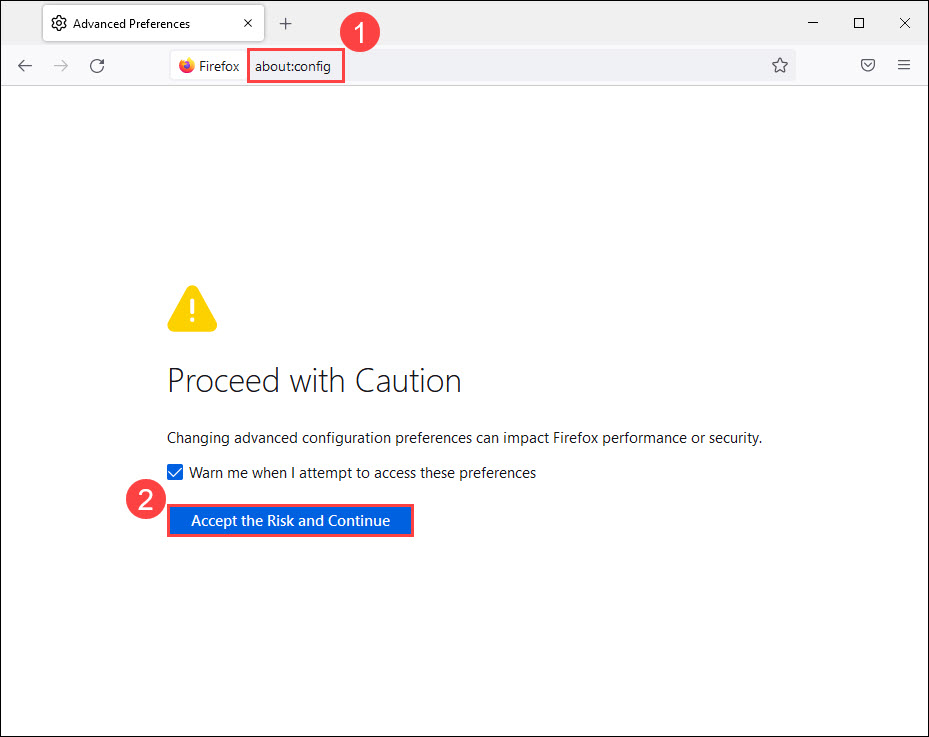The height and width of the screenshot is (737, 929).
Task: Uncheck the warn me checkbox
Action: tap(175, 472)
